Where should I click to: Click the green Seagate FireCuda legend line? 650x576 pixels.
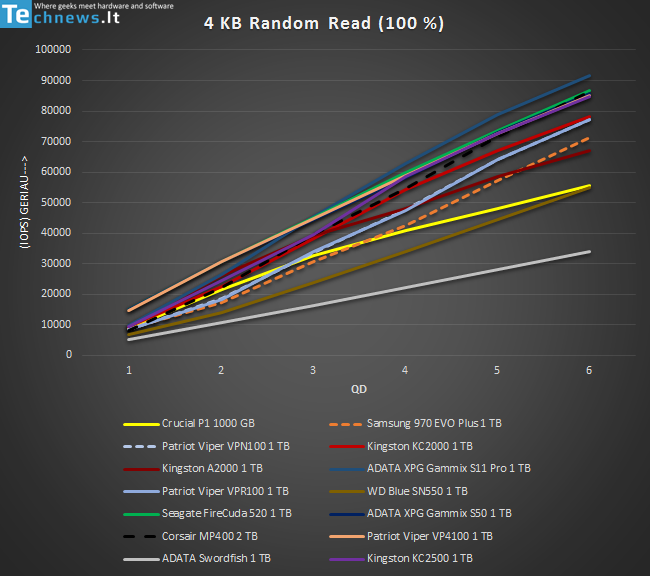[x=141, y=514]
